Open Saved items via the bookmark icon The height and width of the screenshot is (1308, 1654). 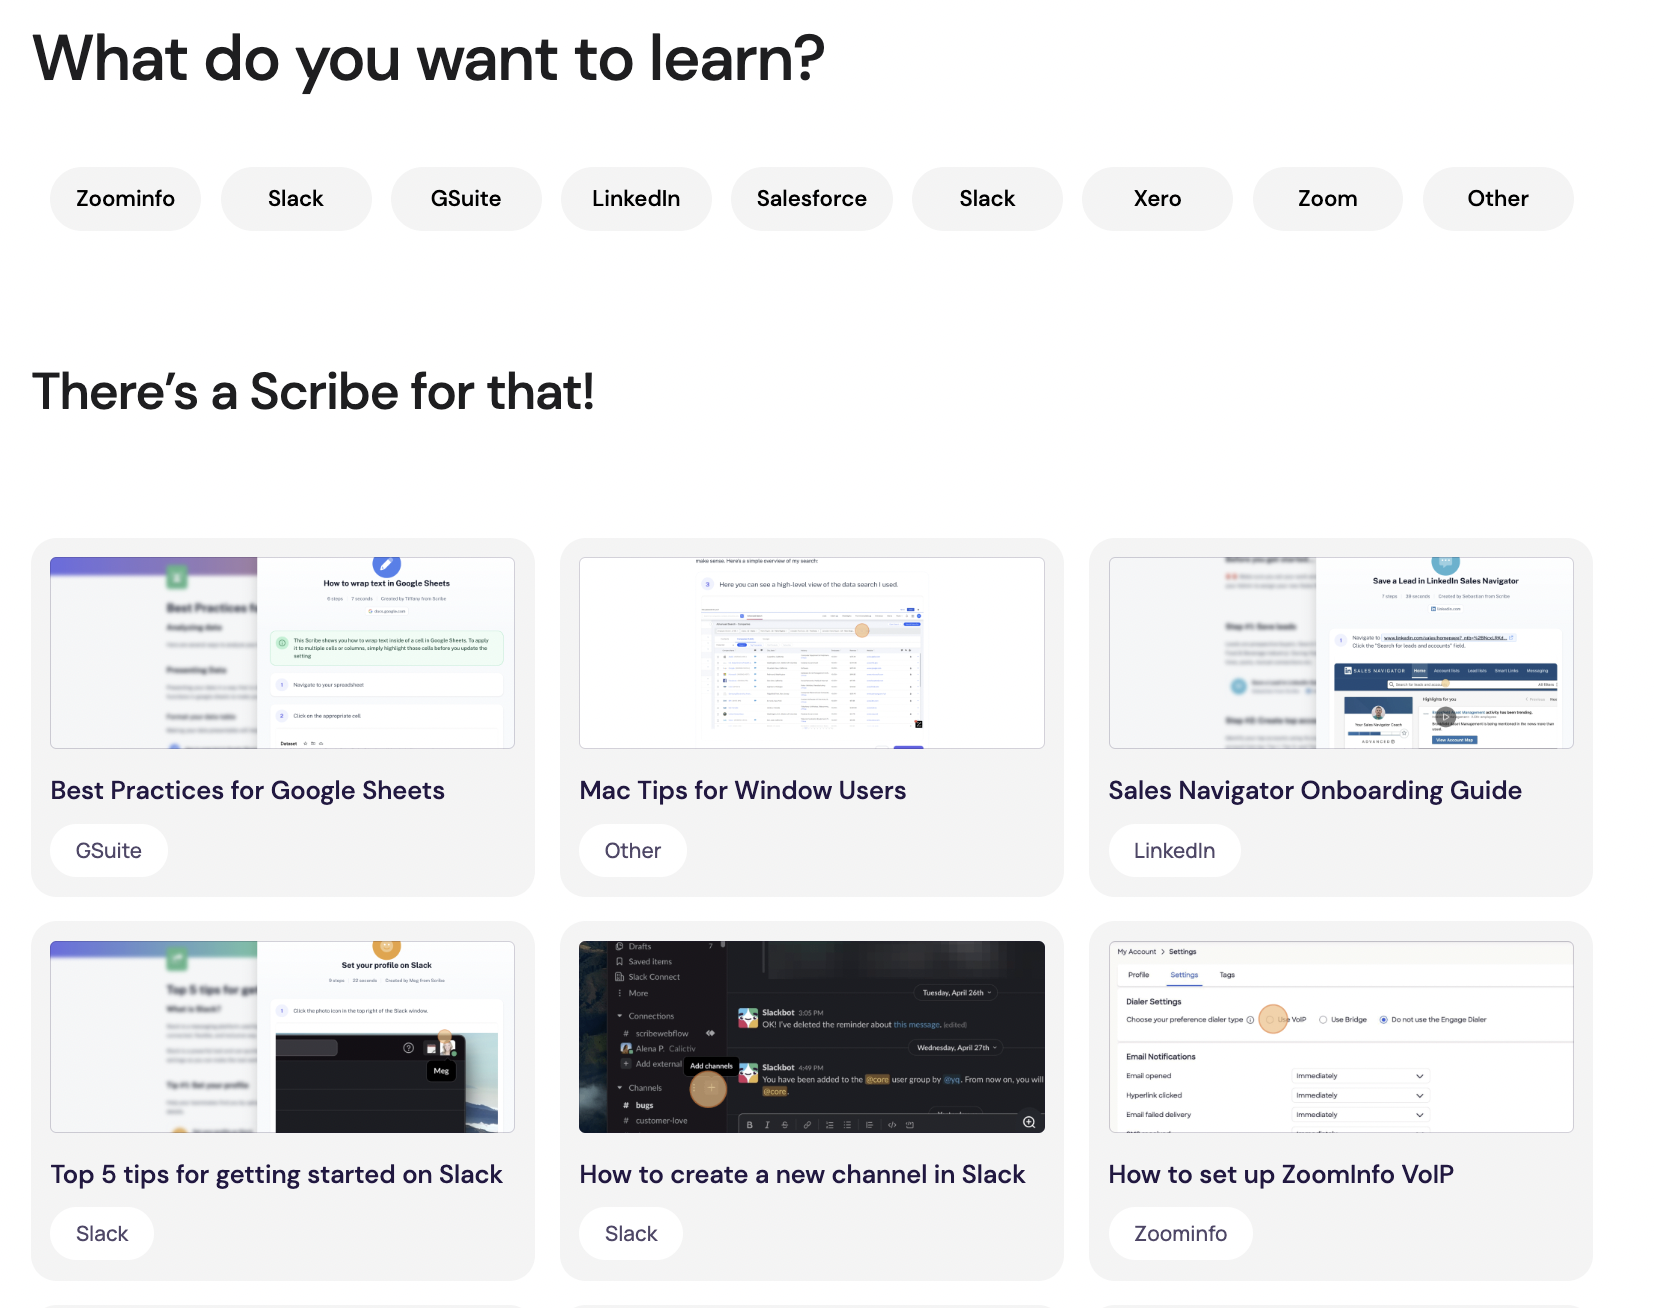[619, 962]
